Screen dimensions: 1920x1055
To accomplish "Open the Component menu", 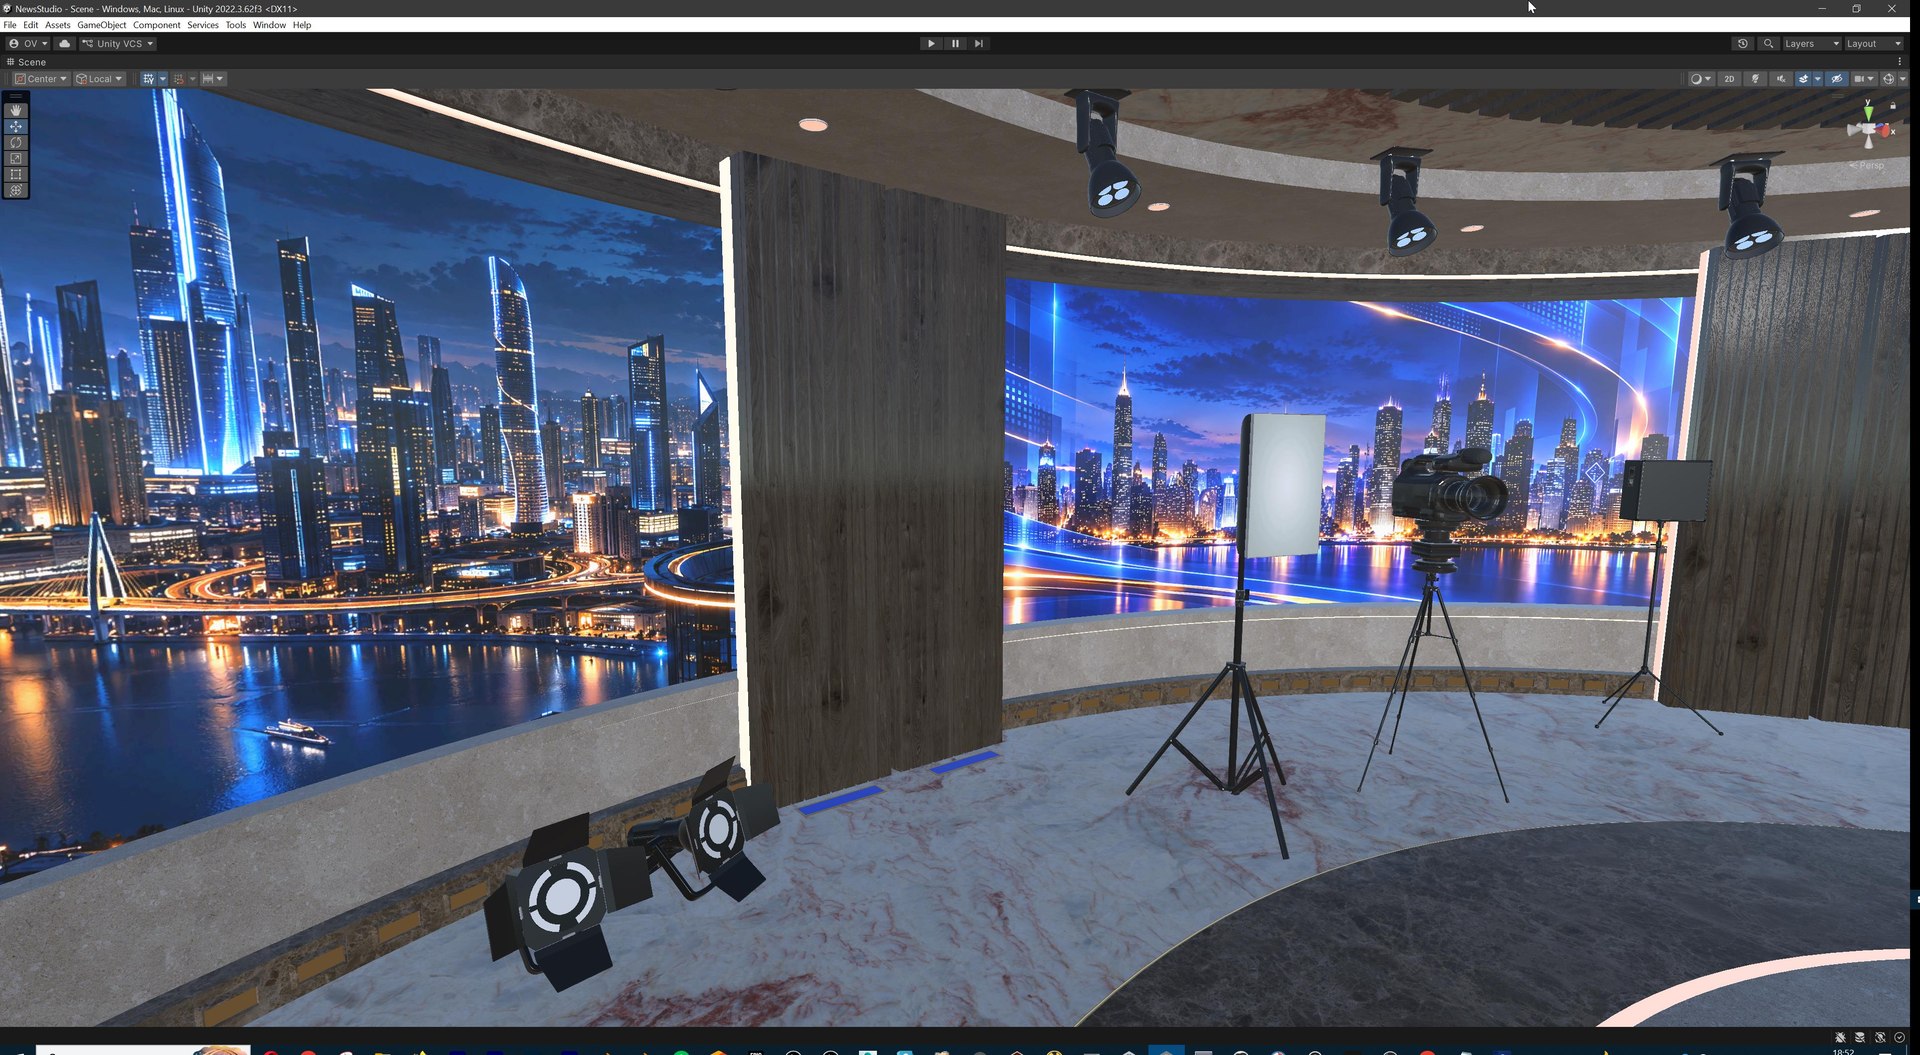I will coord(157,25).
